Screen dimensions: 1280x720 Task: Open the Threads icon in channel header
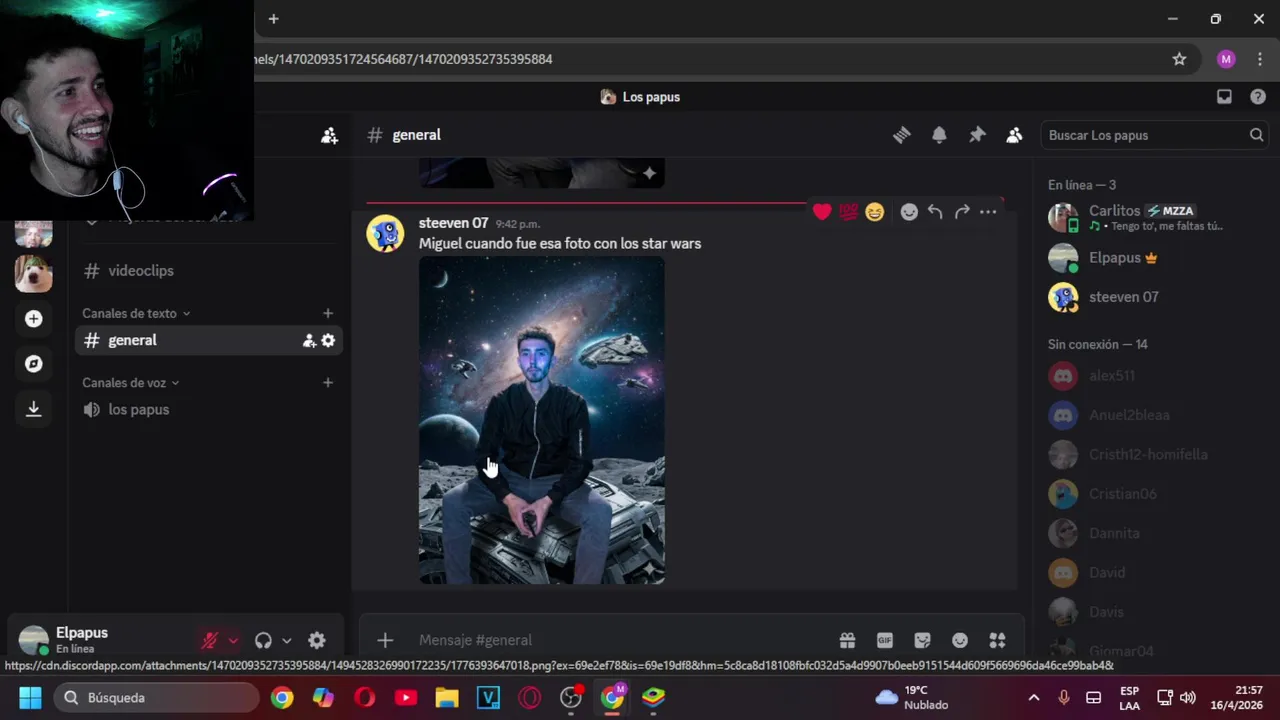(902, 135)
